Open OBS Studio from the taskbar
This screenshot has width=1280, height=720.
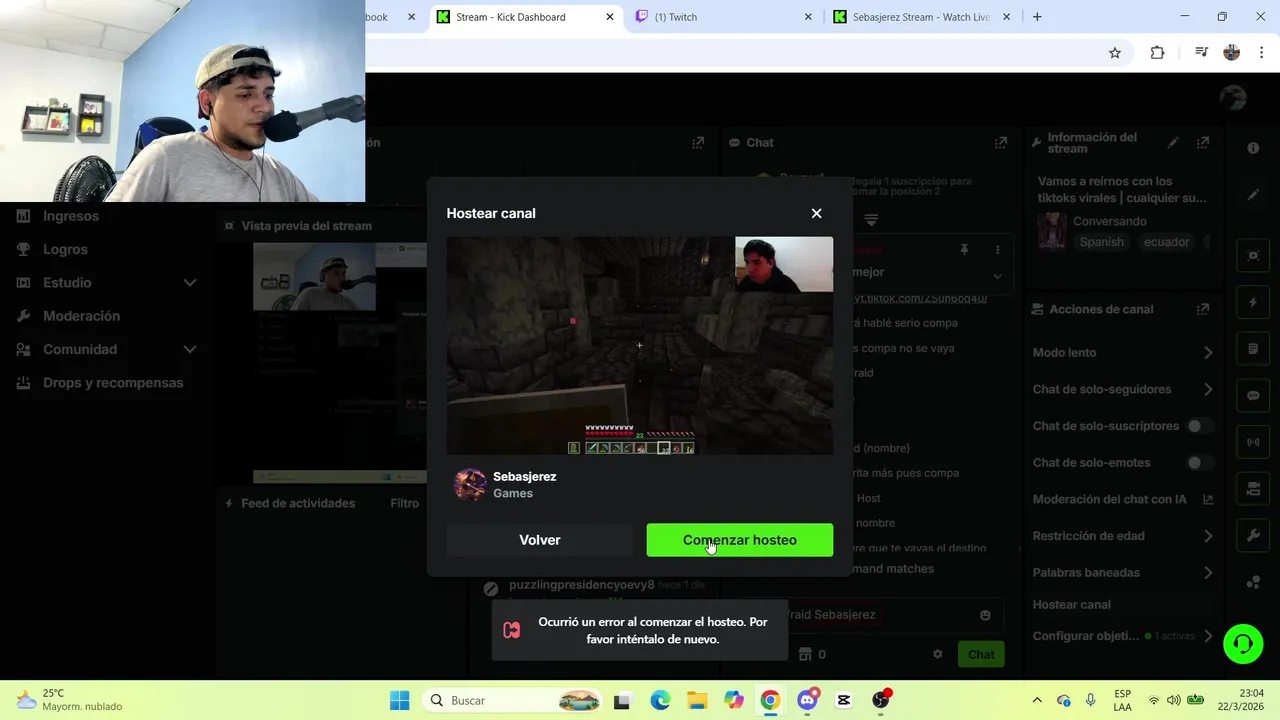click(880, 700)
